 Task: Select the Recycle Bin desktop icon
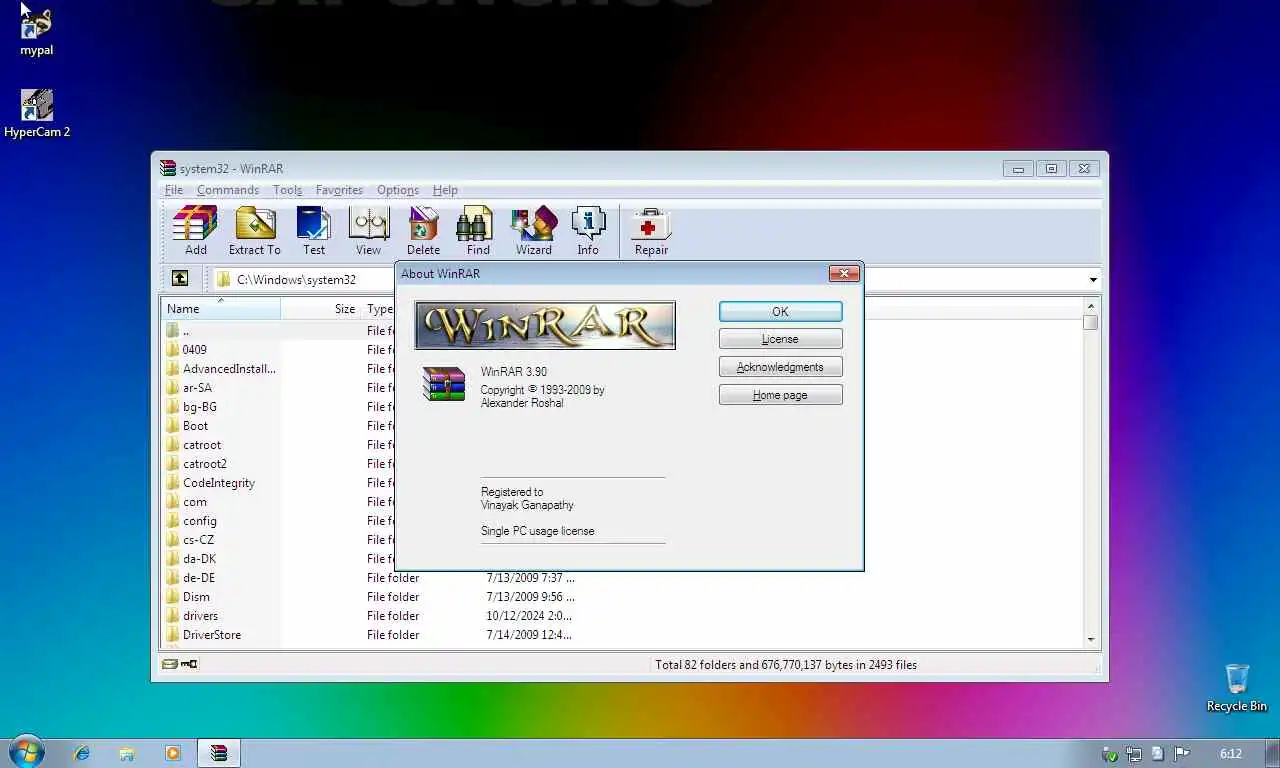tap(1236, 687)
